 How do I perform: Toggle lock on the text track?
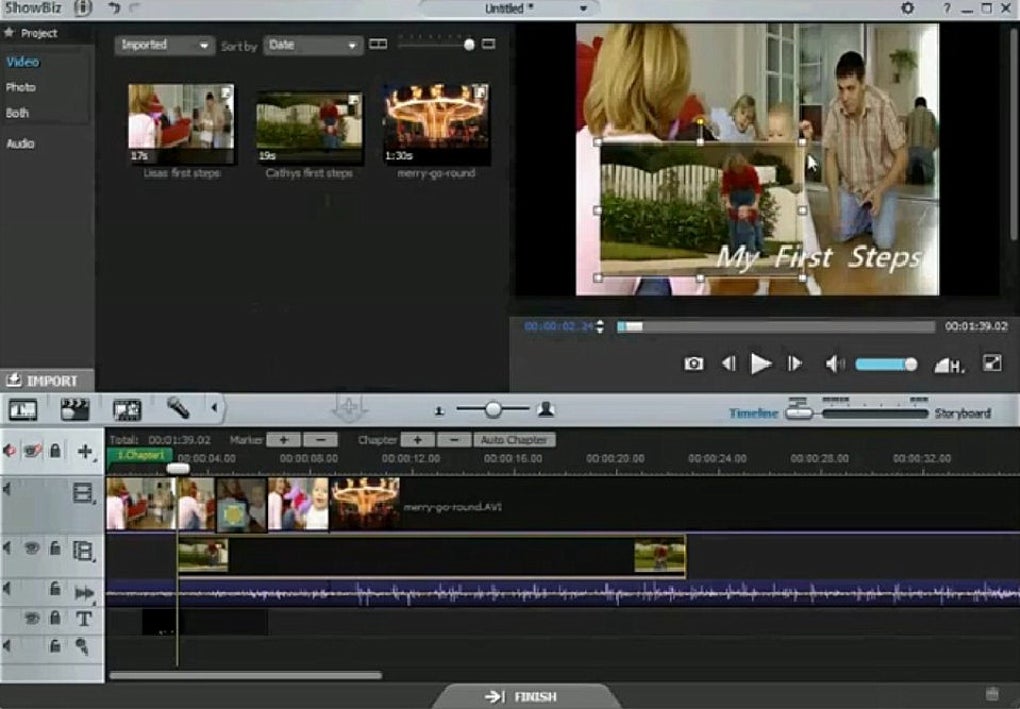(55, 617)
